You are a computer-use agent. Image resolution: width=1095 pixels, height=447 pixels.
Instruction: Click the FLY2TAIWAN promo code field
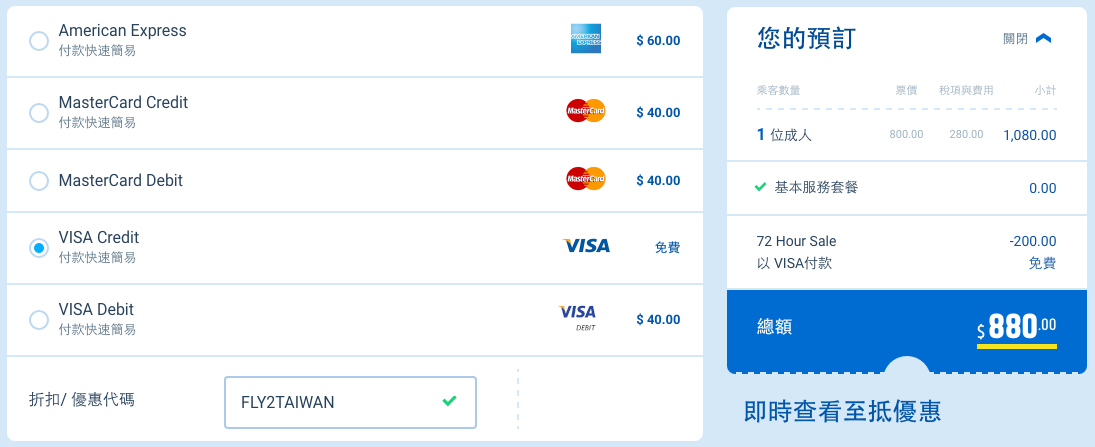[x=350, y=402]
